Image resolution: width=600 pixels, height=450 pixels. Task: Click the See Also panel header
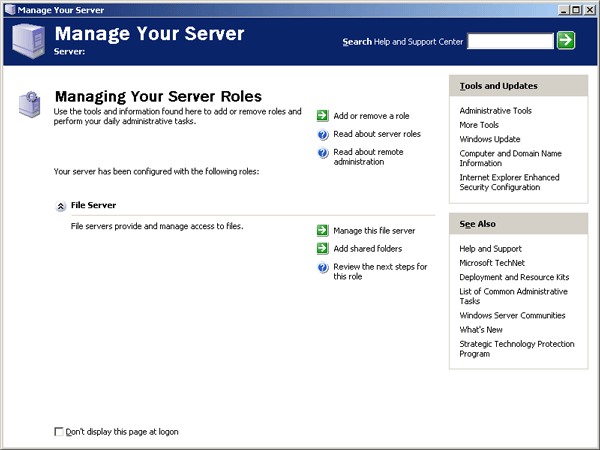pos(518,224)
